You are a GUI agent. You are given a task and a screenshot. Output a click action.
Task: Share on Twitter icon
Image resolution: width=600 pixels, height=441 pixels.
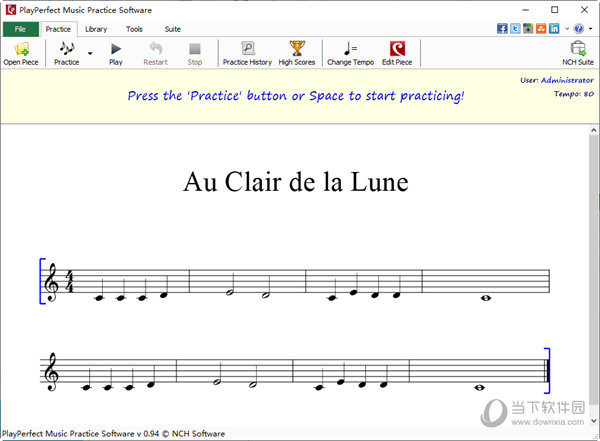pyautogui.click(x=515, y=29)
